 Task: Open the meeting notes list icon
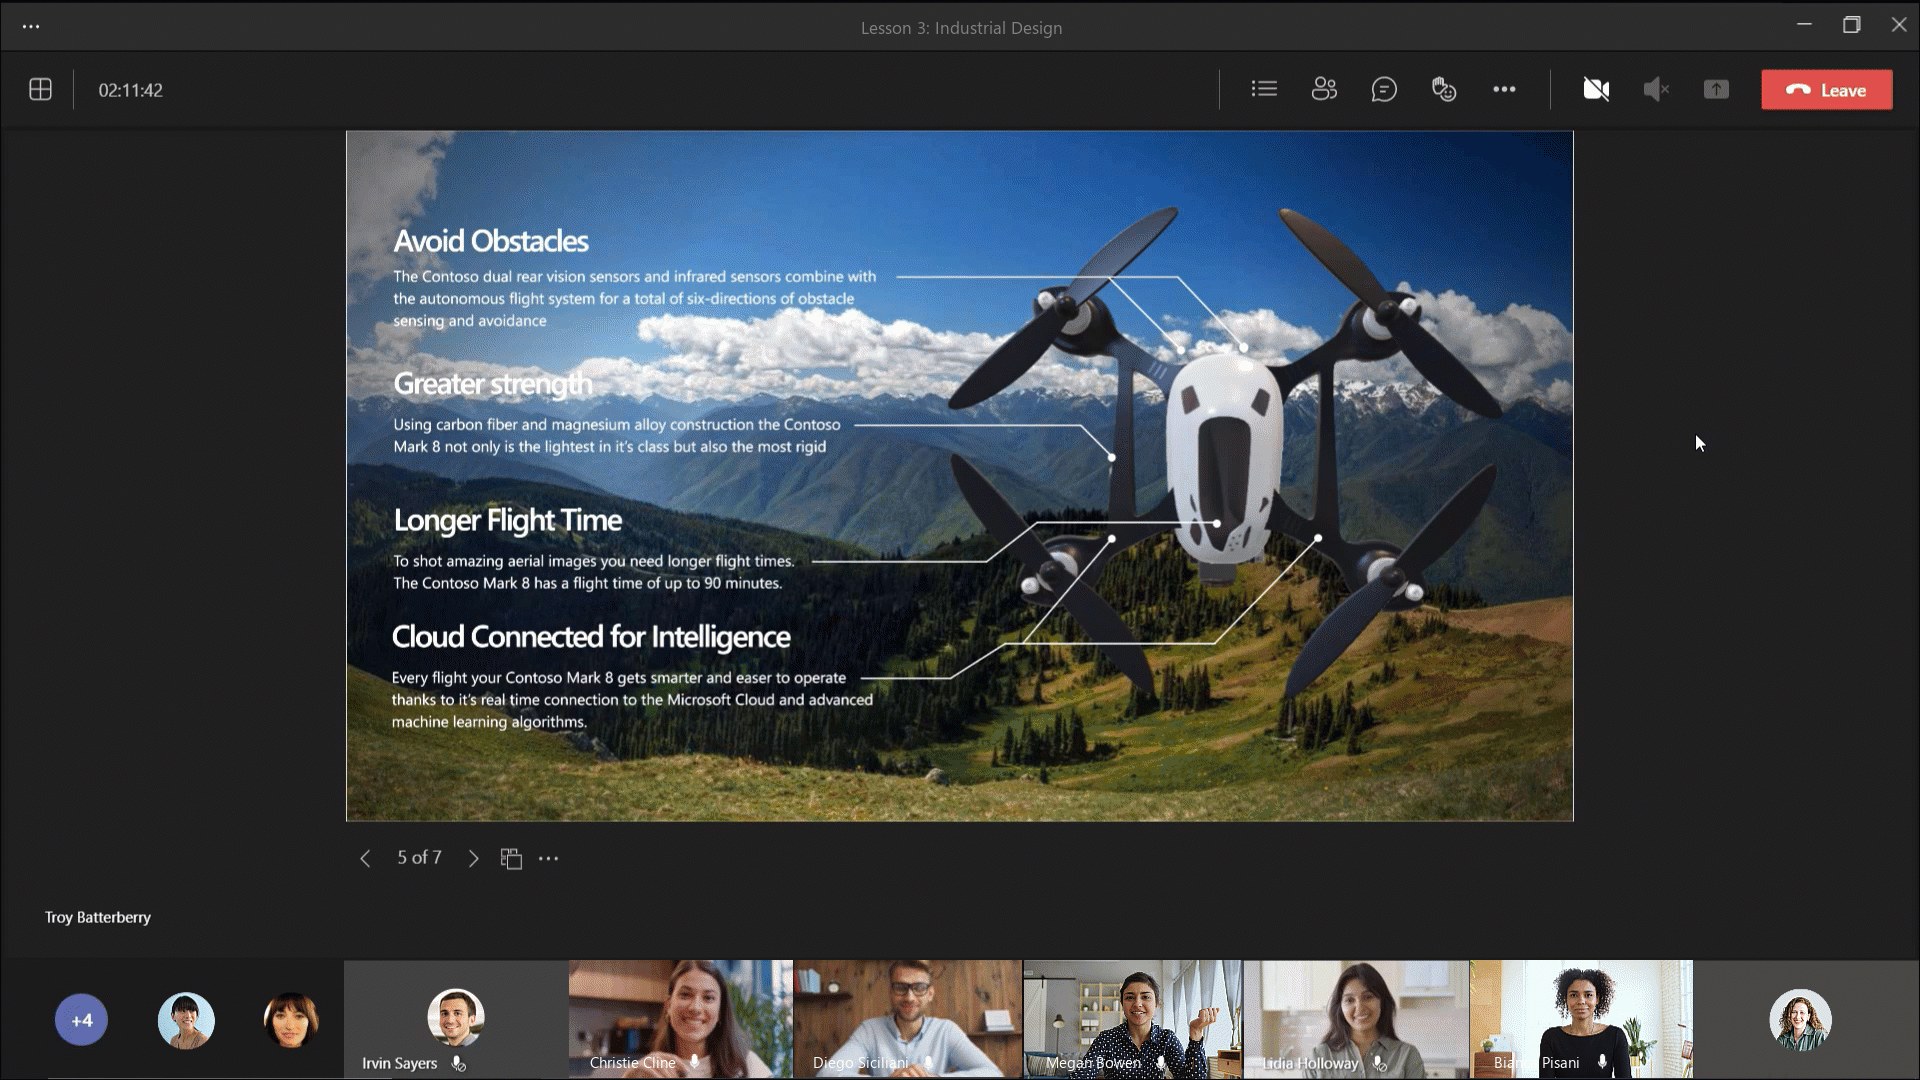click(x=1264, y=89)
